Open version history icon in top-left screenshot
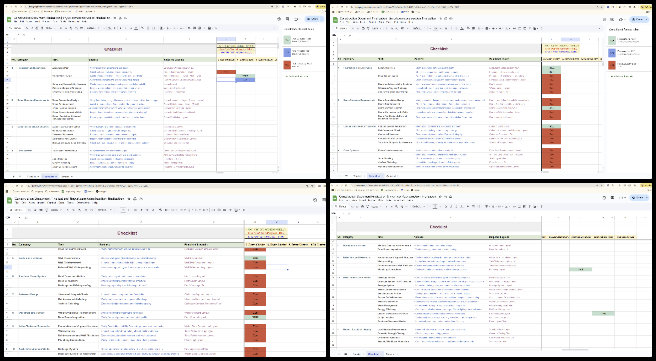 tap(279, 19)
